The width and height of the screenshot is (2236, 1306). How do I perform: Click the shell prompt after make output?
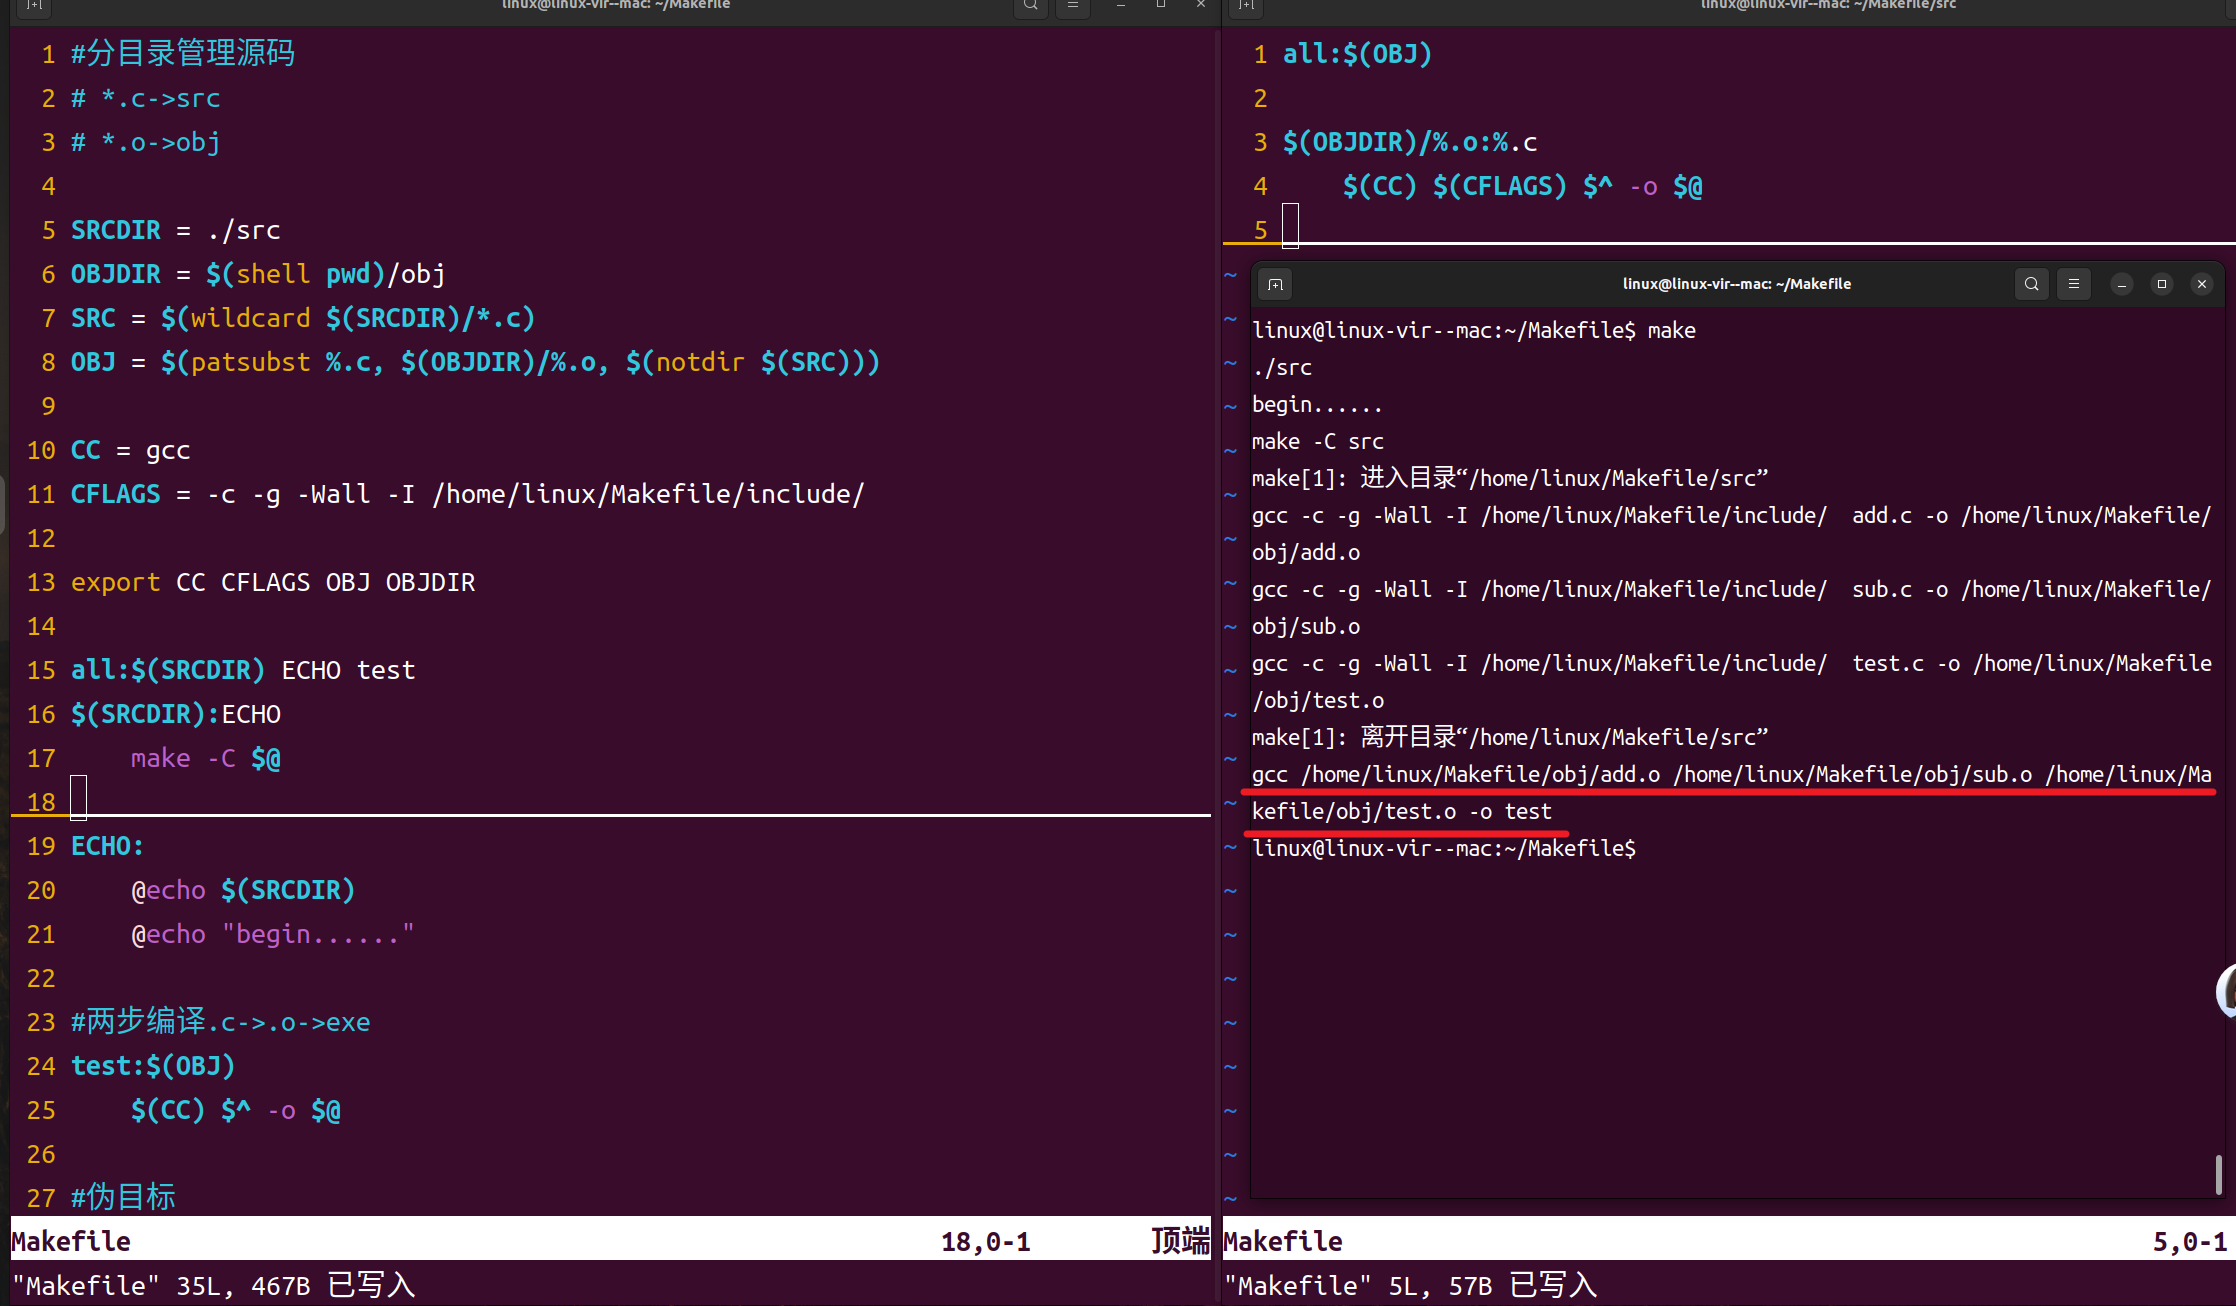(1443, 849)
